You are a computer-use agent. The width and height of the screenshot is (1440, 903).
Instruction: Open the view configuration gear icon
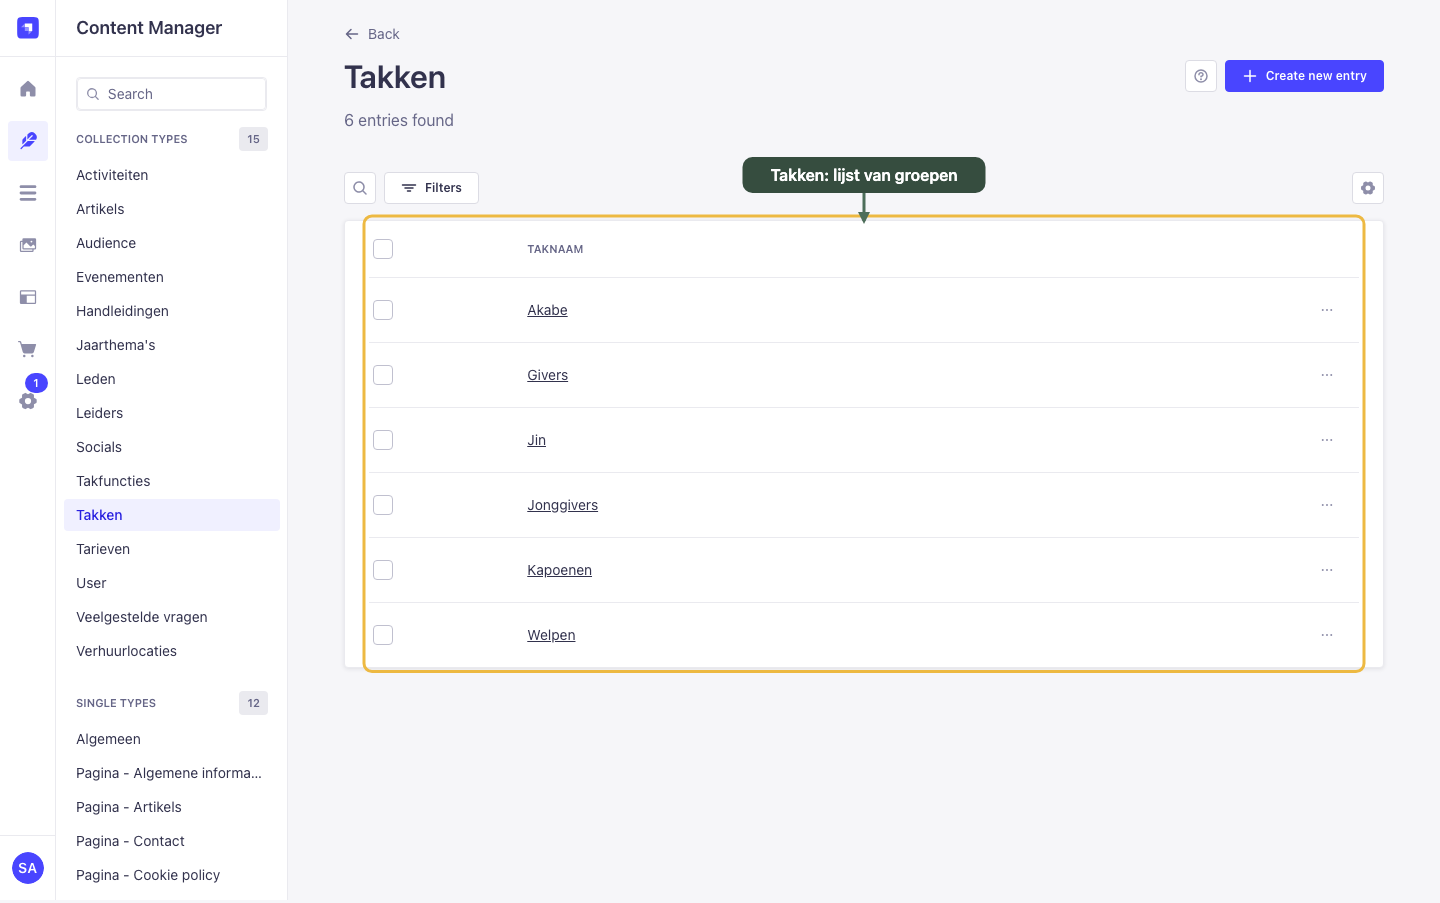[x=1368, y=188]
